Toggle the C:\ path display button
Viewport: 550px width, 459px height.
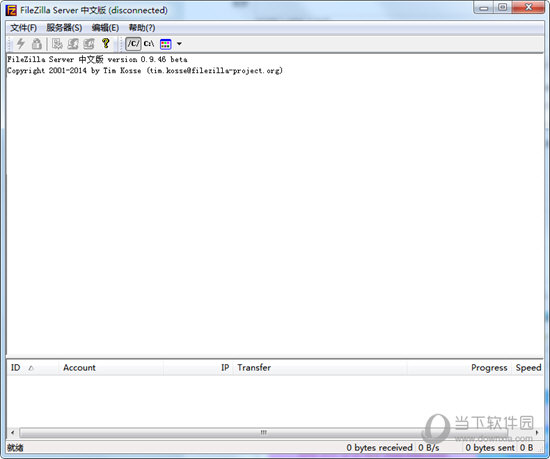click(149, 44)
